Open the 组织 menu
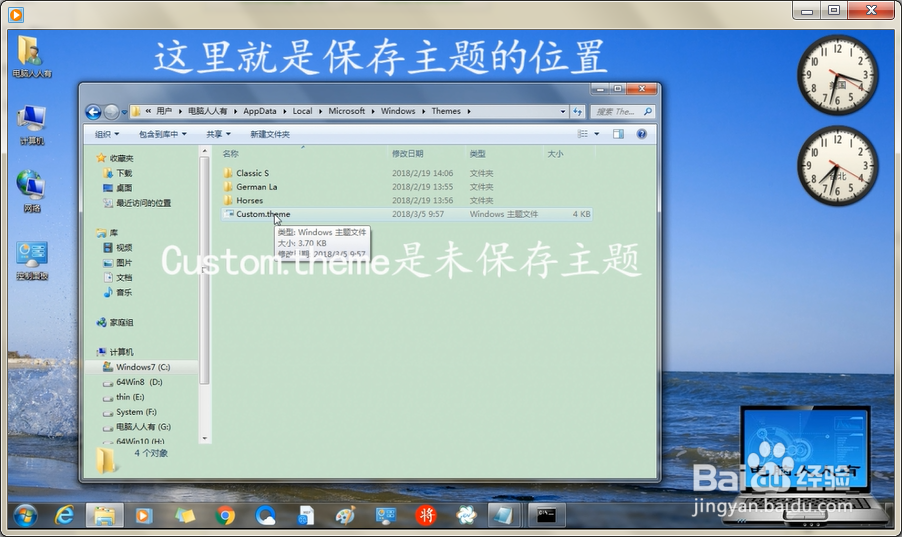This screenshot has width=902, height=537. pyautogui.click(x=107, y=134)
